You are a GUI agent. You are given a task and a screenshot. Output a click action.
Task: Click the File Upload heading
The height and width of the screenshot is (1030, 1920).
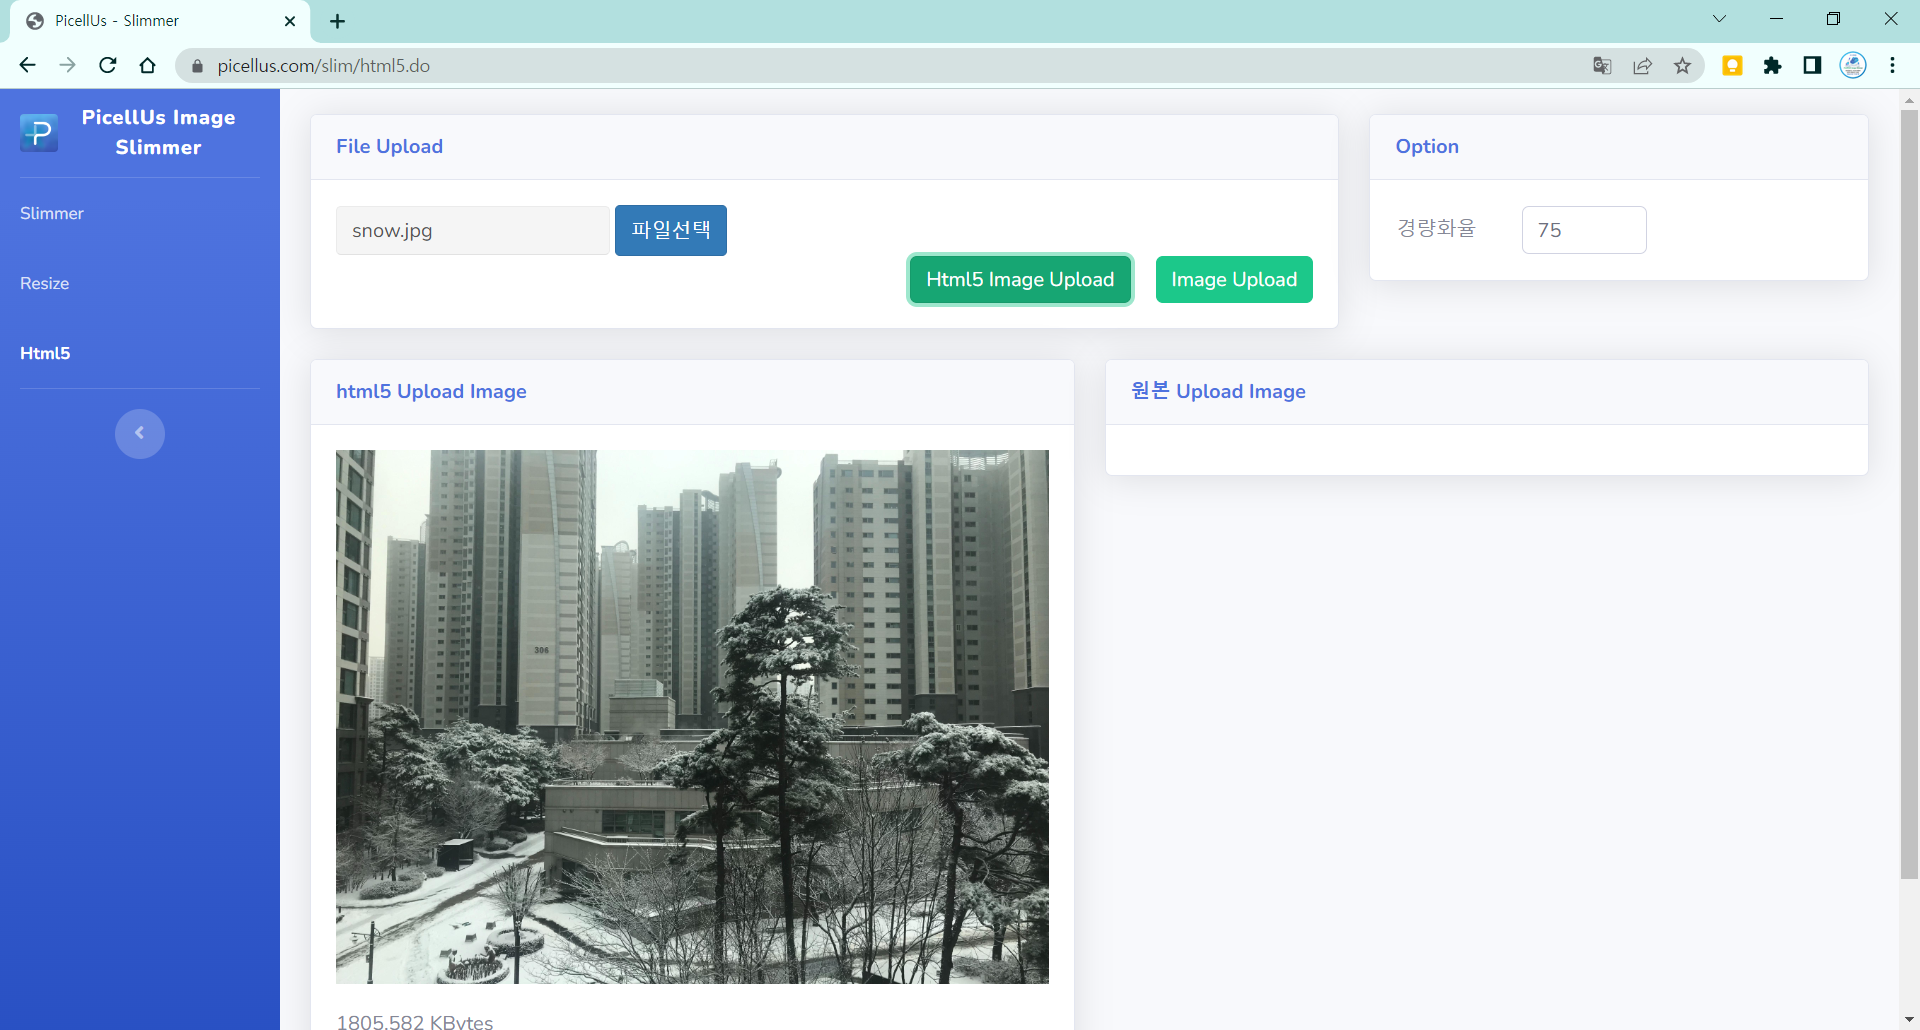[x=389, y=146]
